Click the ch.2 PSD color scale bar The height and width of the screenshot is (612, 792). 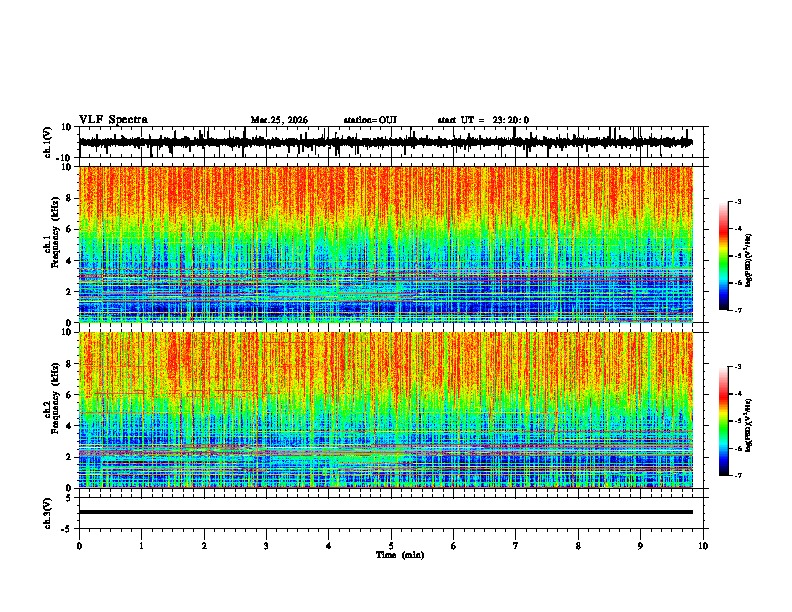pos(723,421)
